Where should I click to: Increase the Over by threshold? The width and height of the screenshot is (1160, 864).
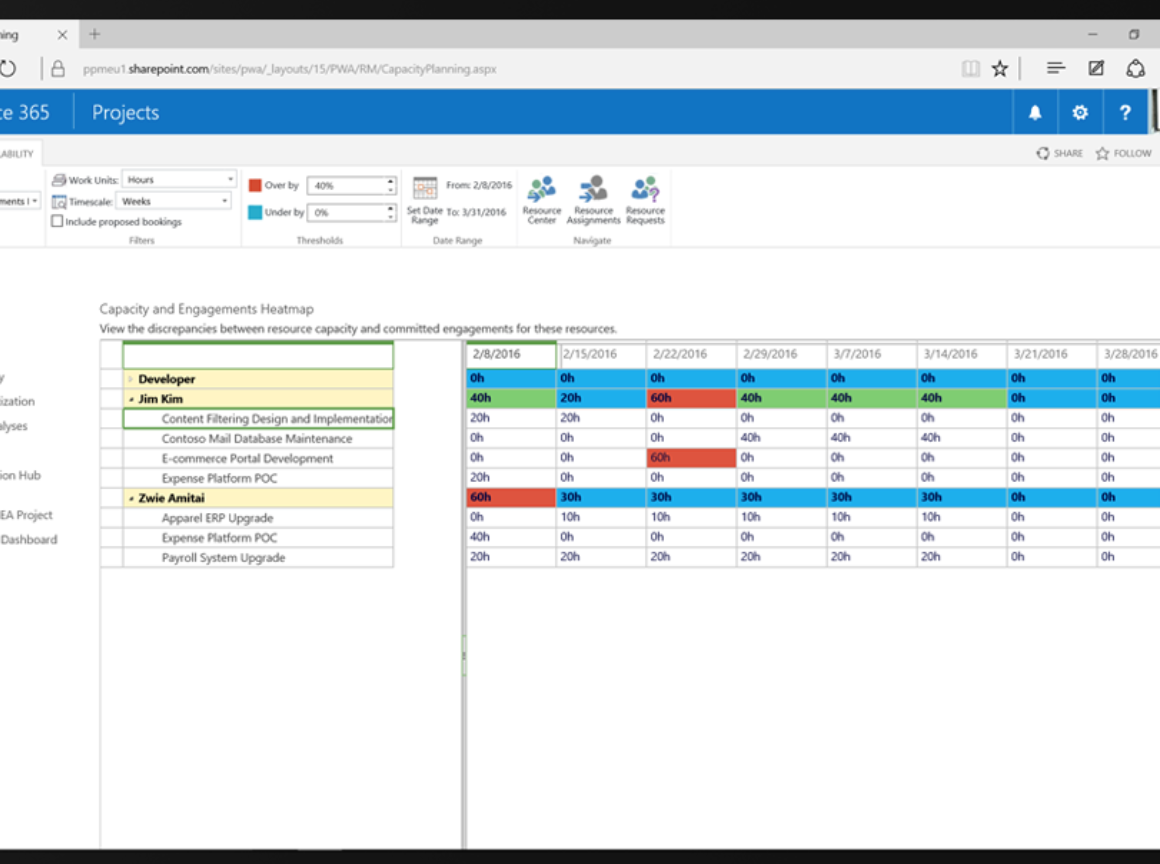pos(391,181)
